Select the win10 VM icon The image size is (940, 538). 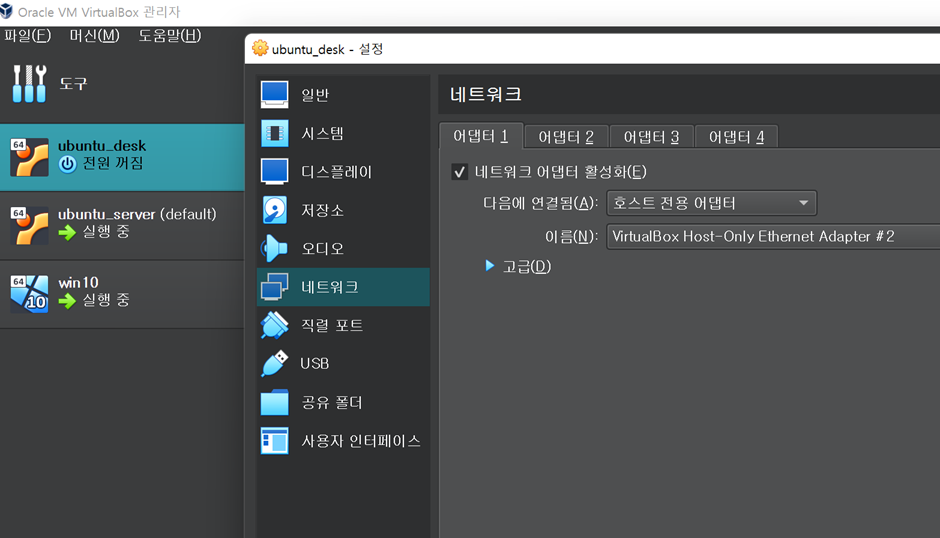click(x=29, y=294)
